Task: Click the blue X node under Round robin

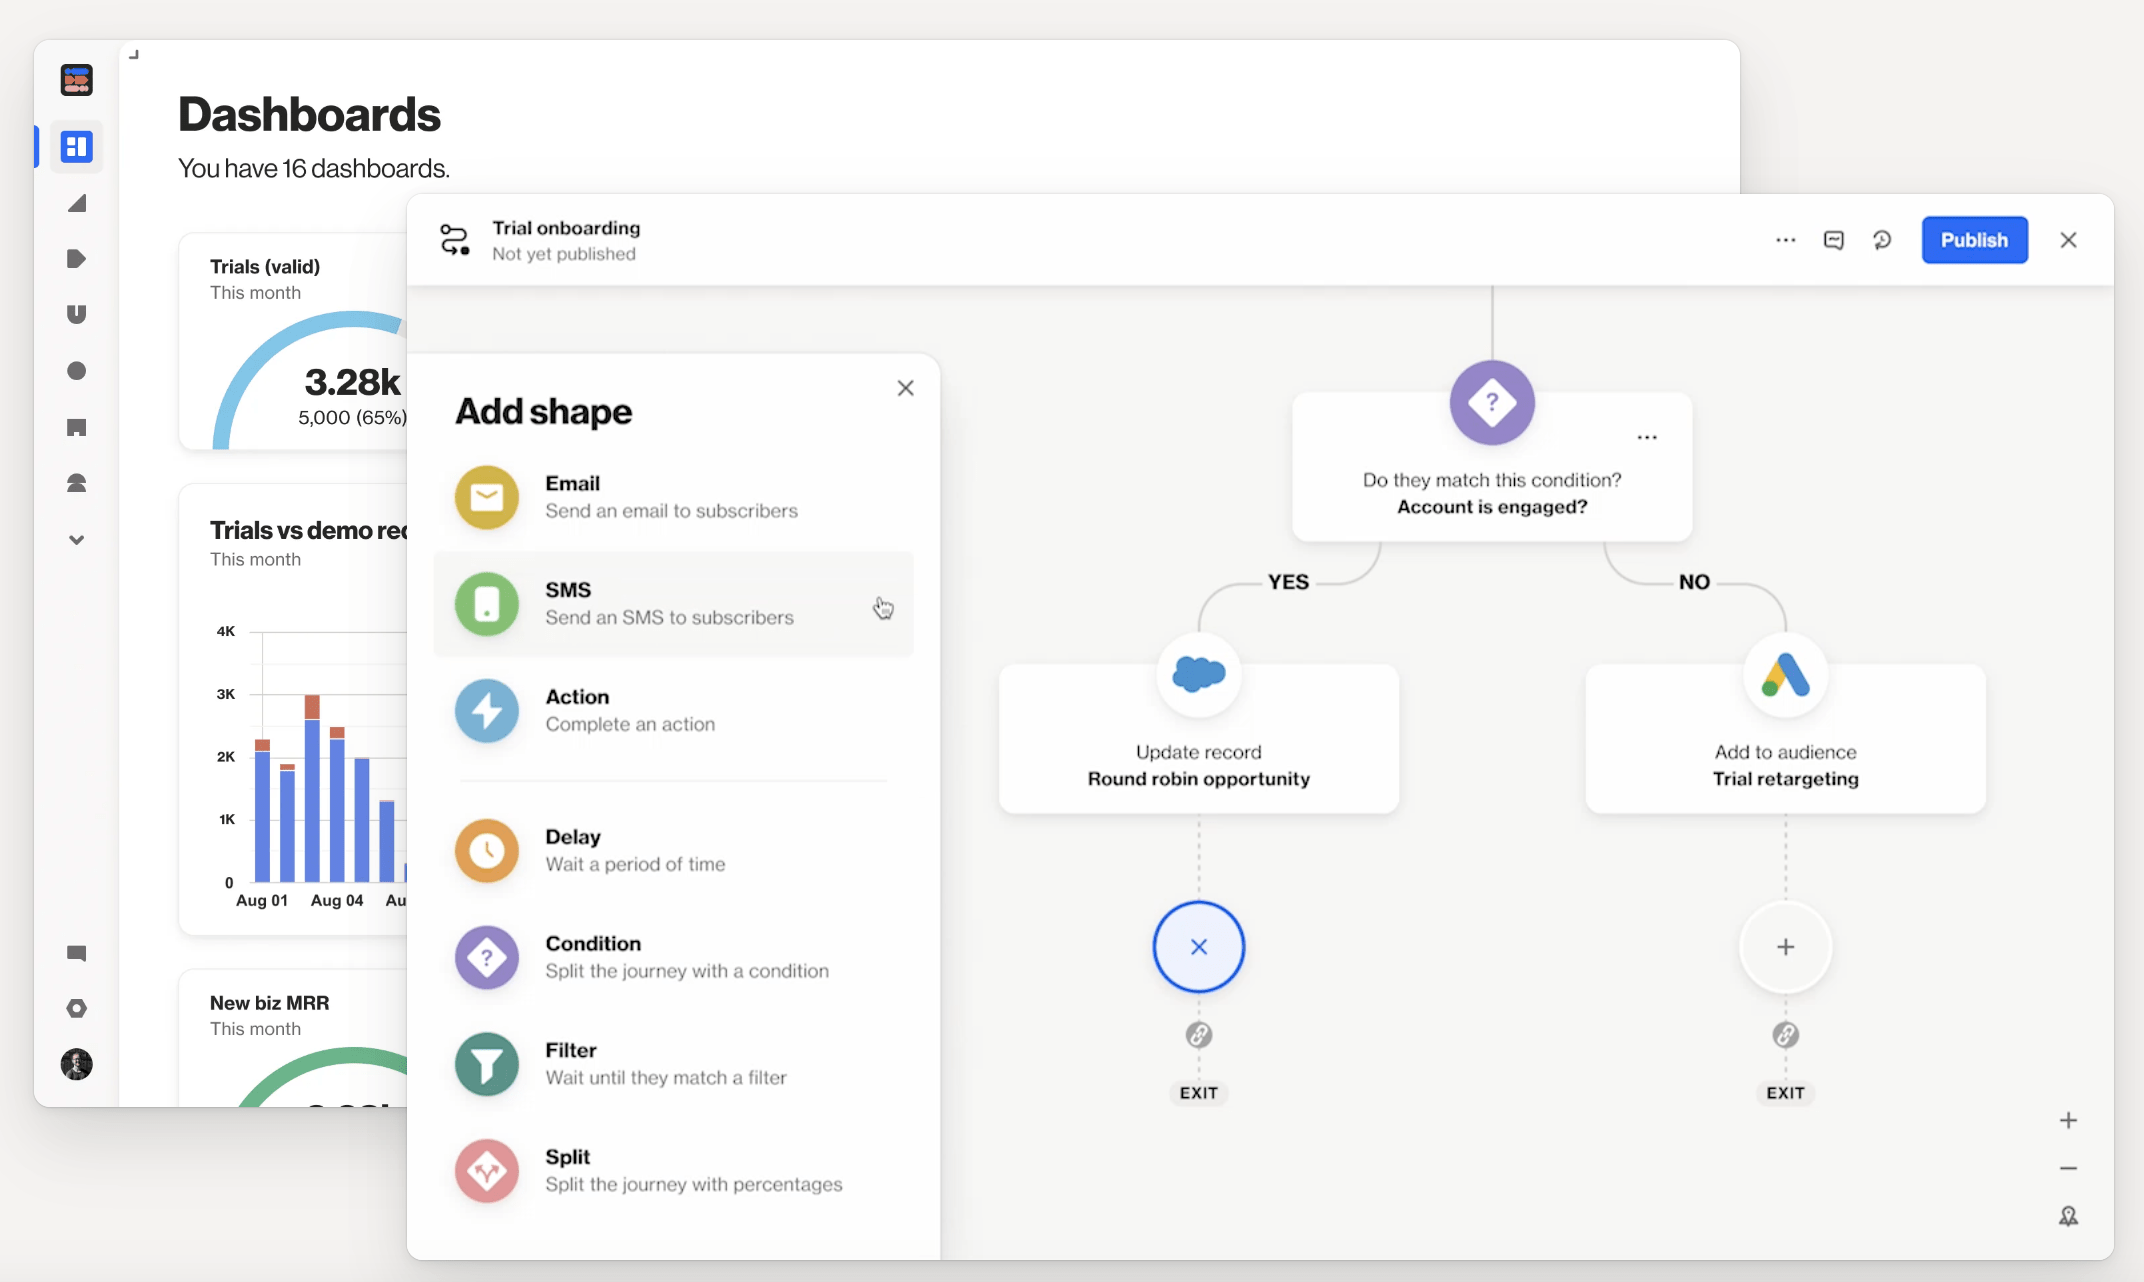Action: pos(1198,947)
